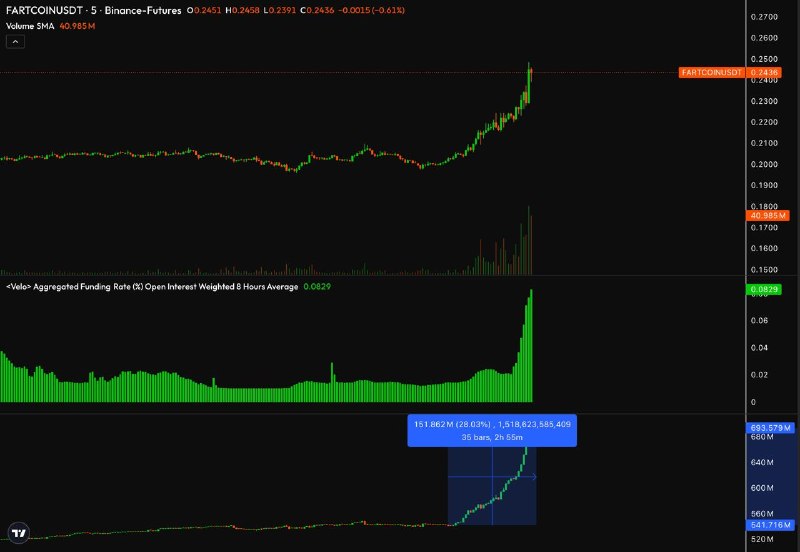Select the Velo Aggregated Funding Rate legend
Screen dimensions: 800x552
(150, 287)
